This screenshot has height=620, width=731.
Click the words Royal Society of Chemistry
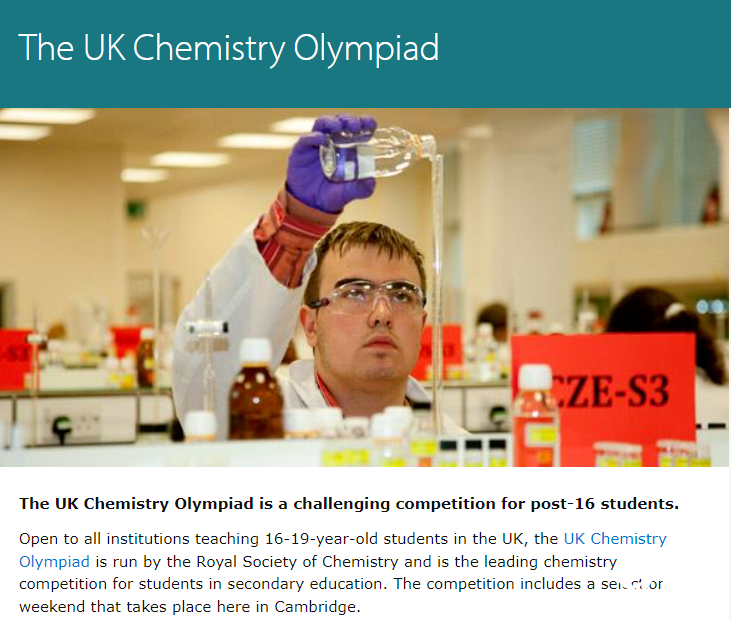pos(297,562)
